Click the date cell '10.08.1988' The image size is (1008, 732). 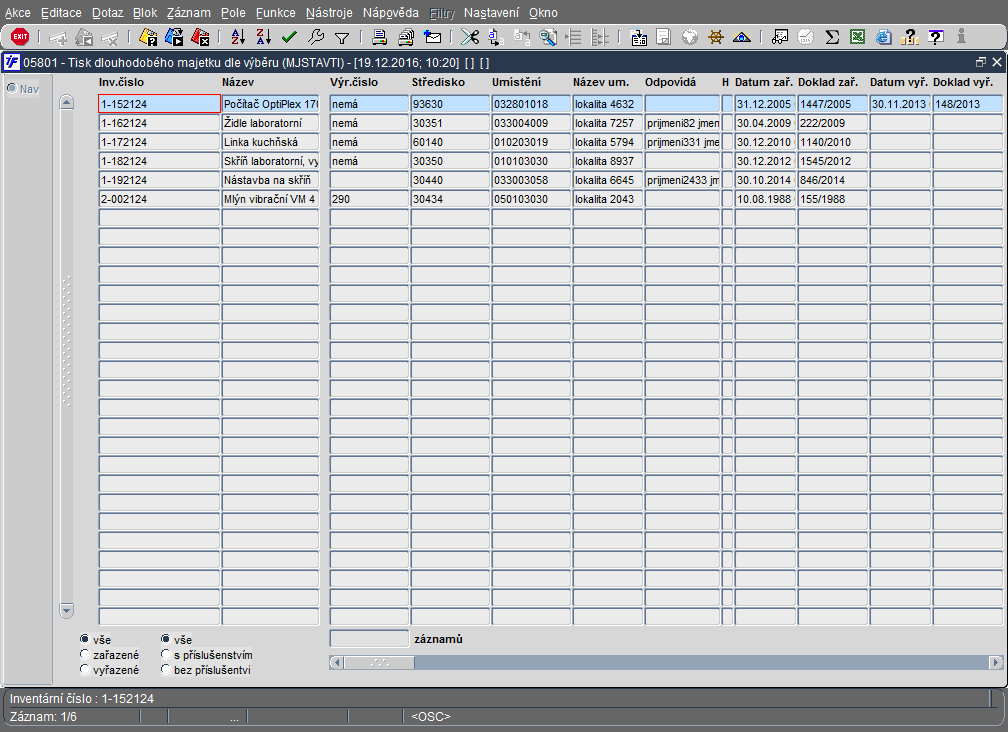coord(765,199)
